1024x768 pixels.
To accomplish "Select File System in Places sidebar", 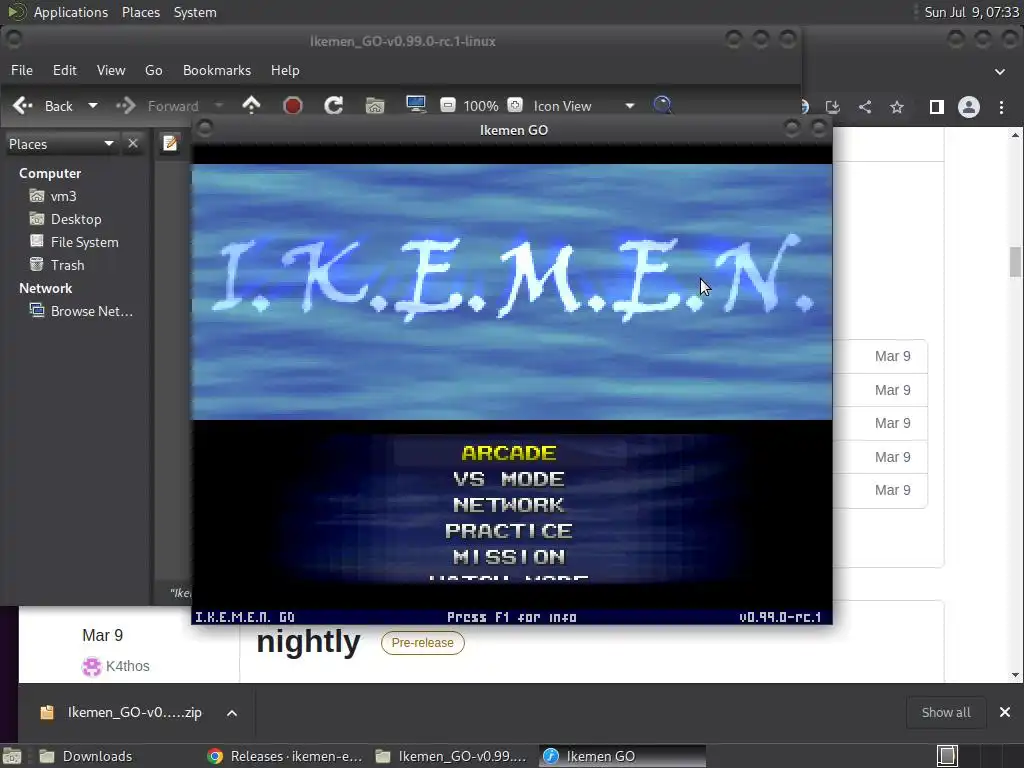I will 74,242.
